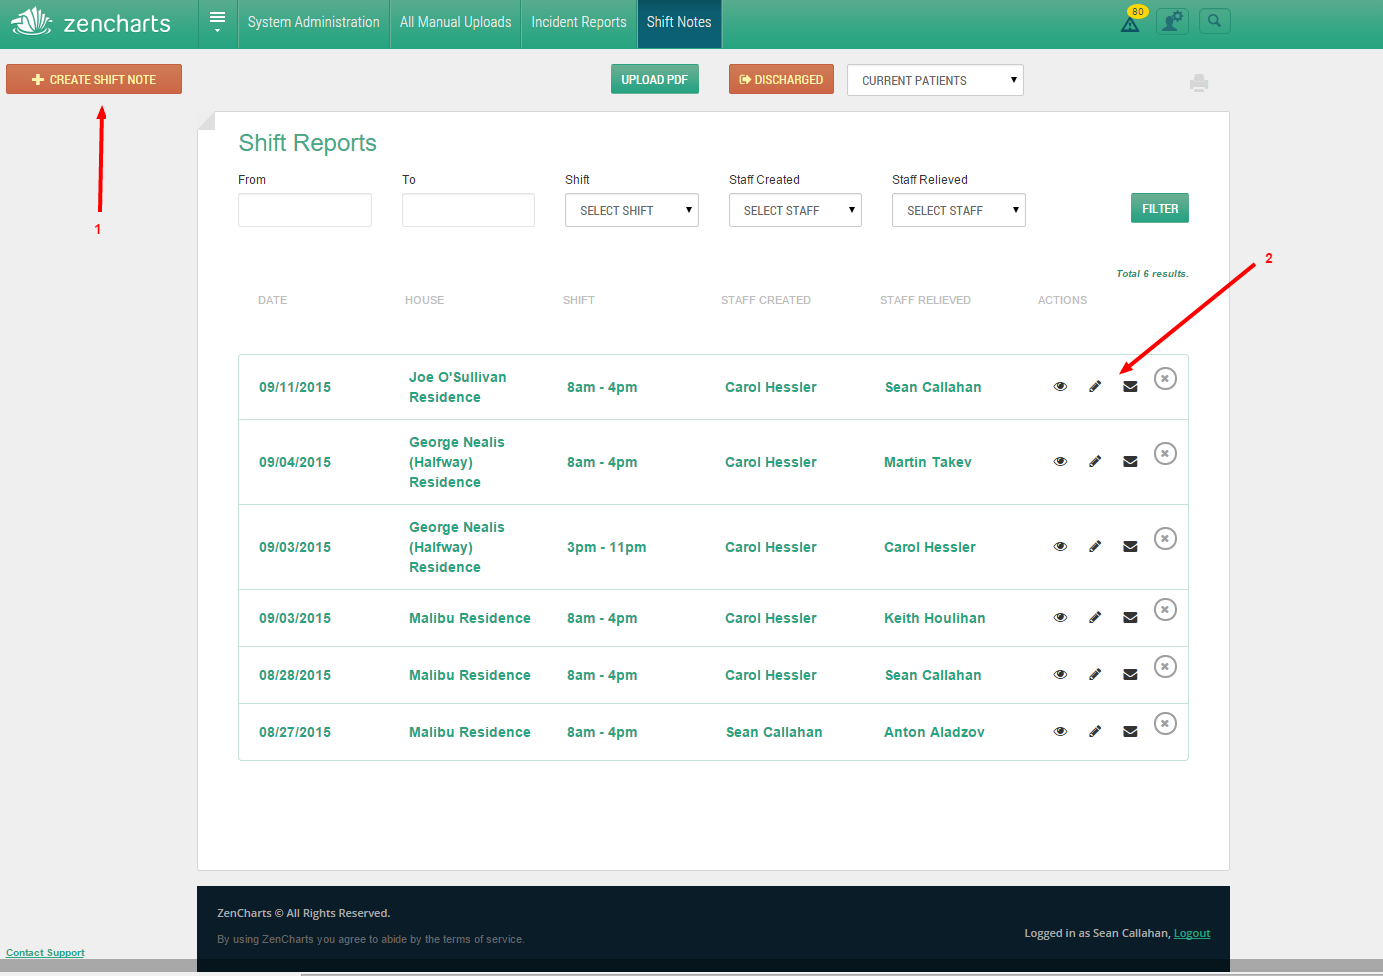The height and width of the screenshot is (976, 1383).
Task: Open the user settings gear icon
Action: pyautogui.click(x=1172, y=21)
